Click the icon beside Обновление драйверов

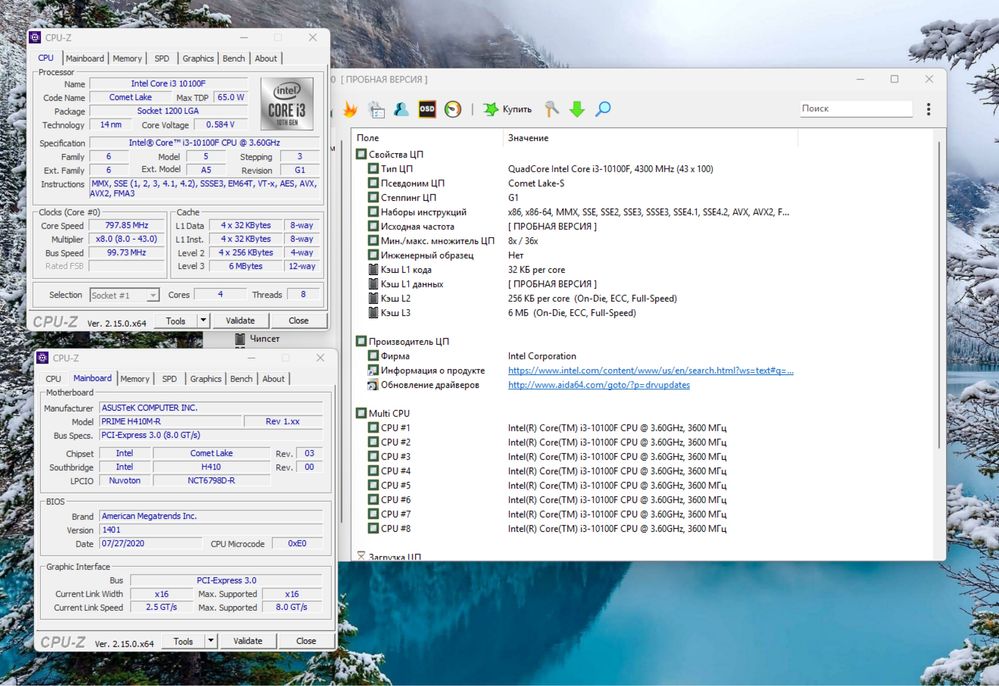tap(373, 385)
